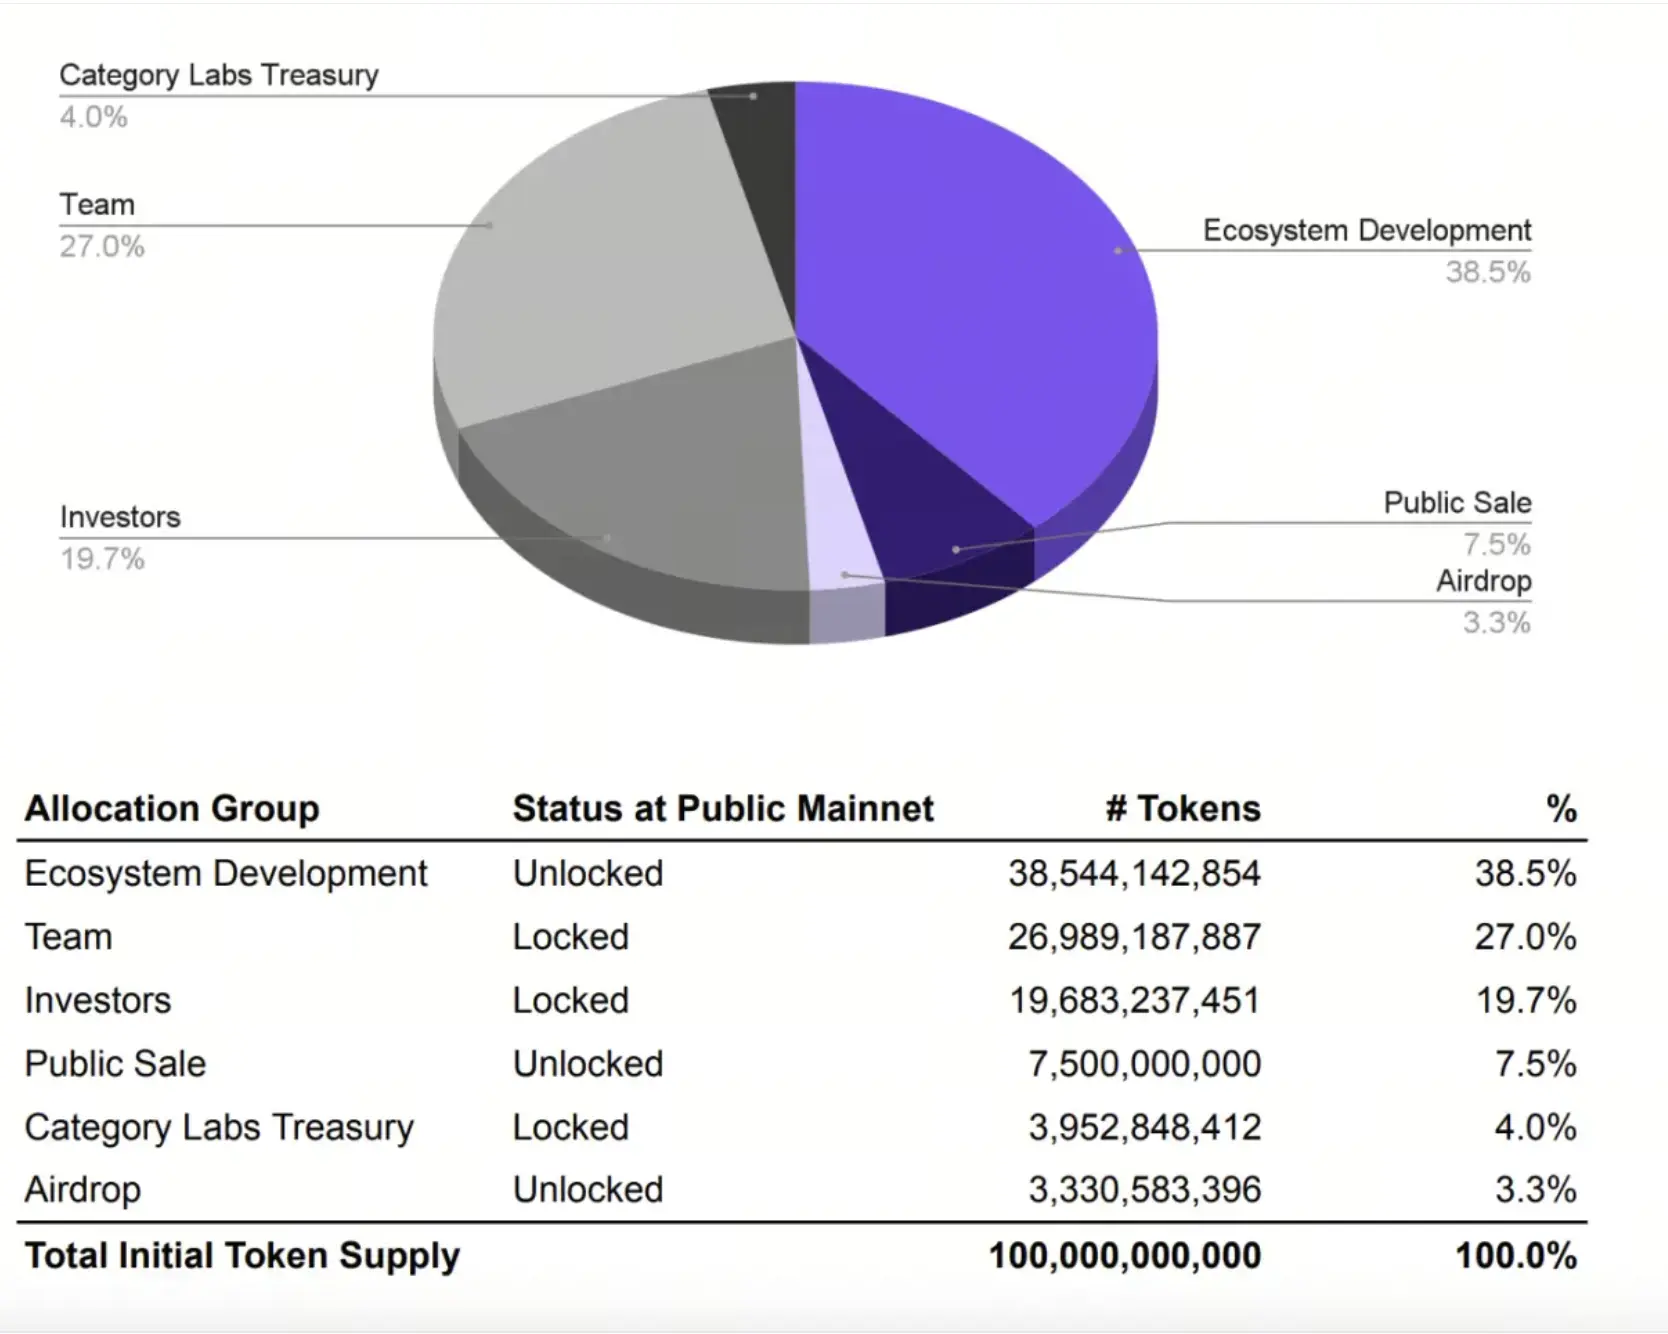The width and height of the screenshot is (1668, 1334).
Task: Click the Allocation Group column header
Action: [172, 808]
